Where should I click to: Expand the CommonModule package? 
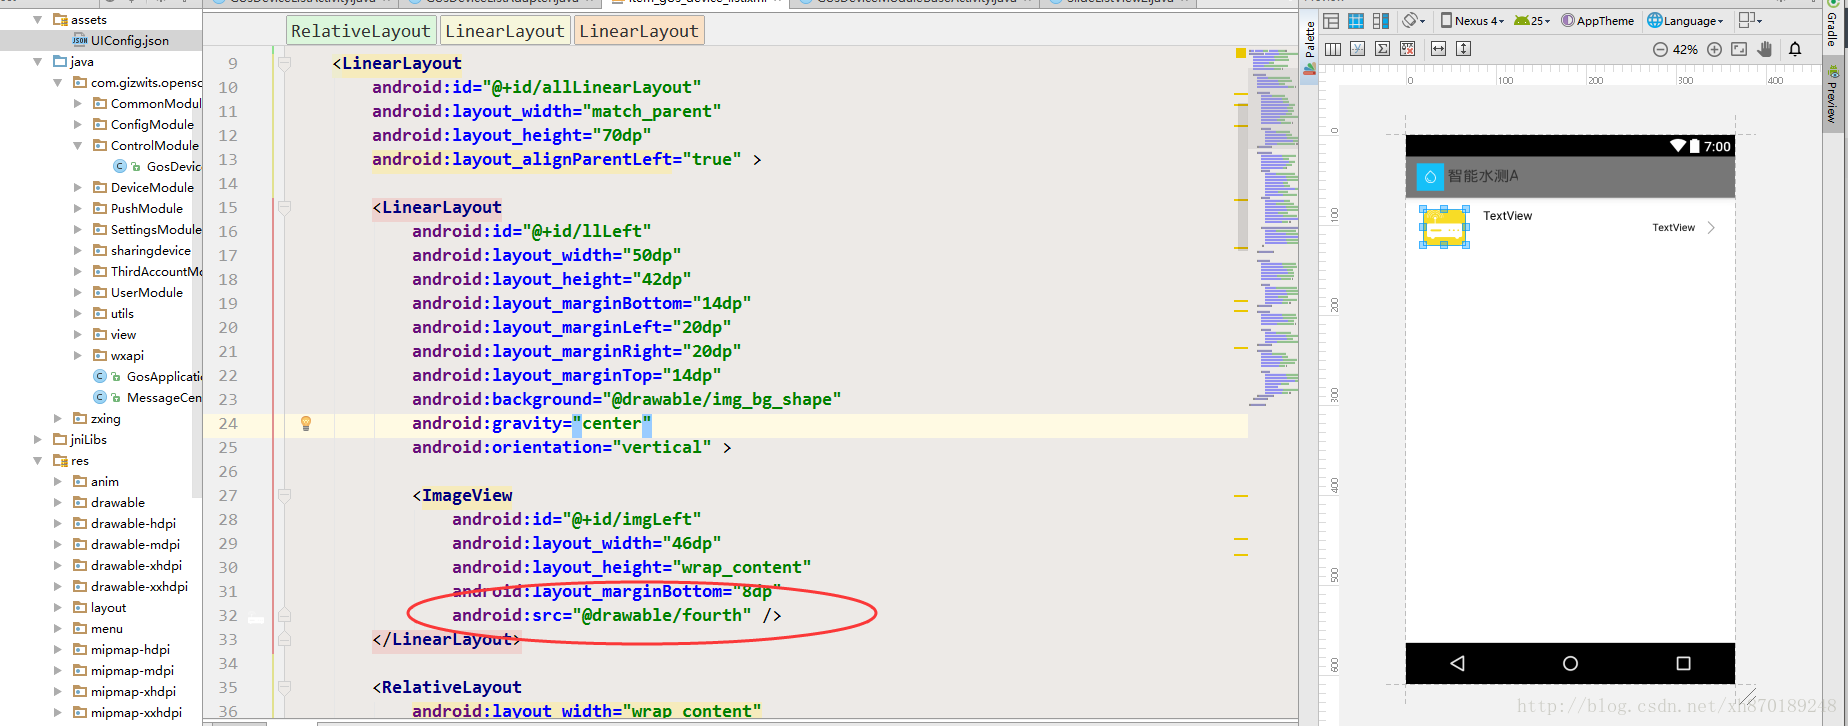[x=78, y=104]
